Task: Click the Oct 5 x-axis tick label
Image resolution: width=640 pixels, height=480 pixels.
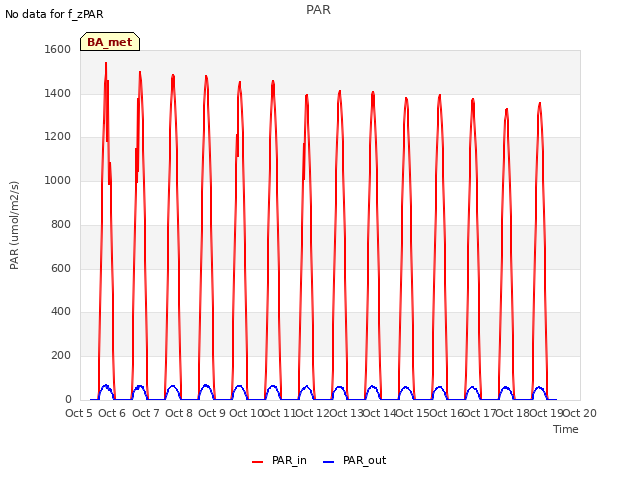Action: pyautogui.click(x=79, y=413)
